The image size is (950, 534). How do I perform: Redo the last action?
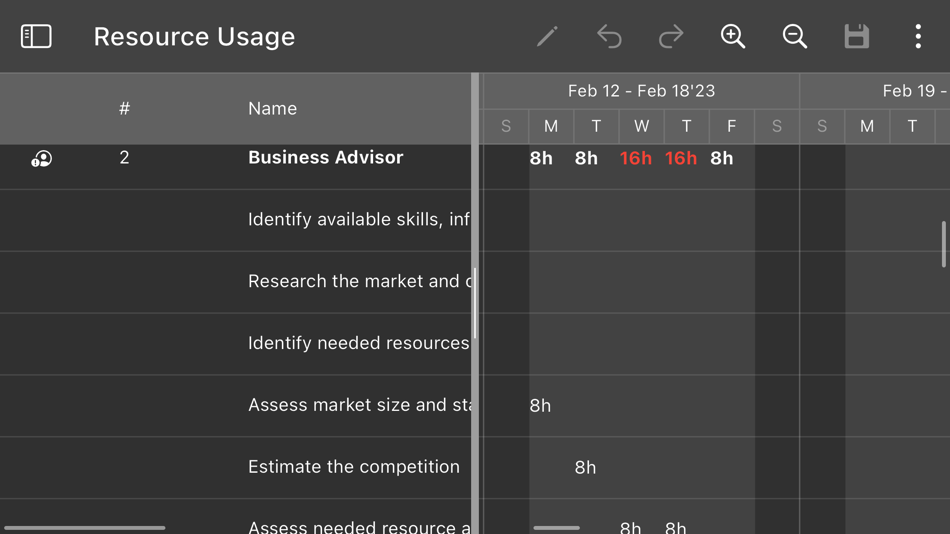671,36
